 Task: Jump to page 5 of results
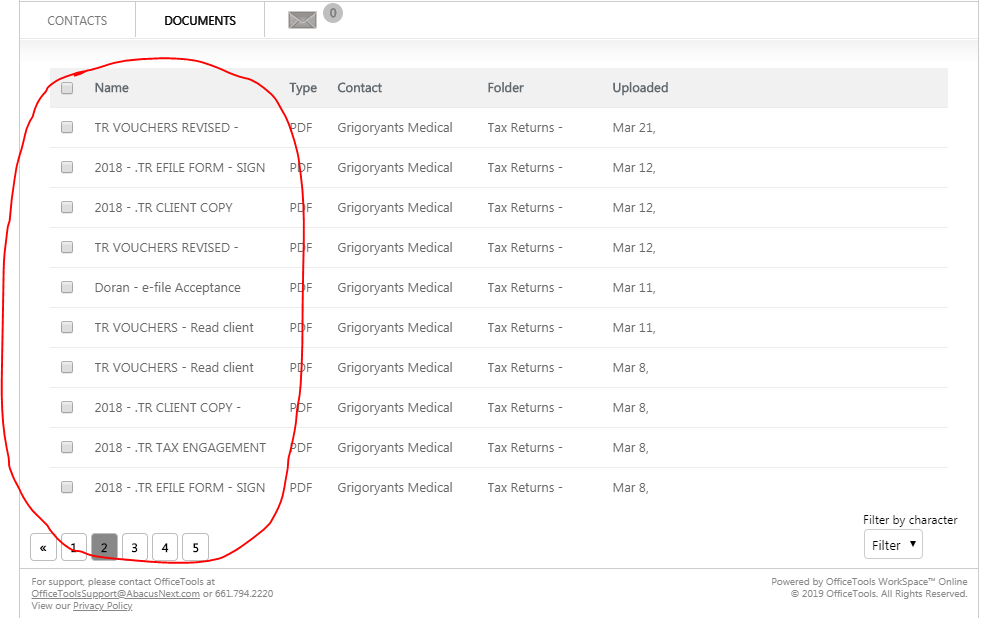(x=195, y=546)
